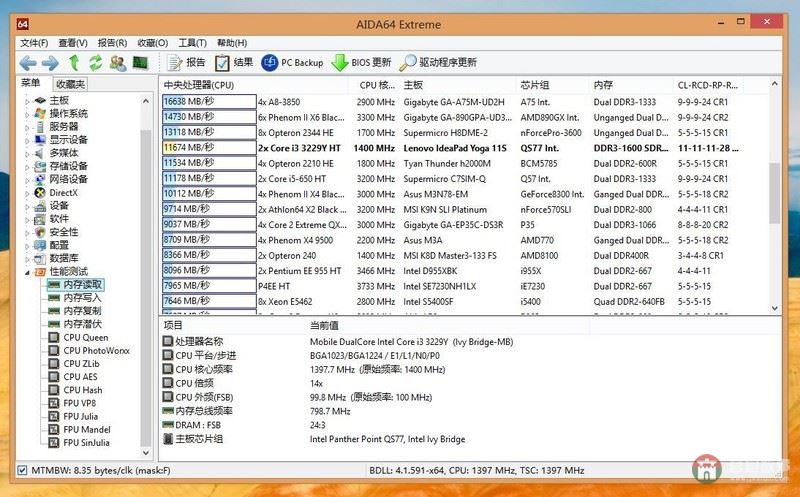
Task: Select CPU AES benchmark
Action: click(x=80, y=377)
